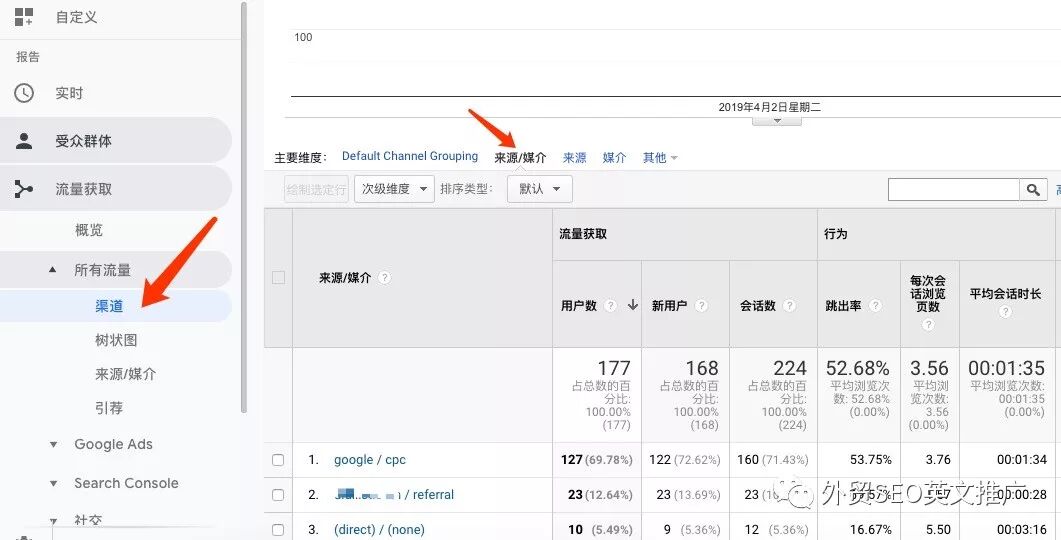The image size is (1061, 540).
Task: Toggle the select-all rows header checkbox
Action: 278,277
